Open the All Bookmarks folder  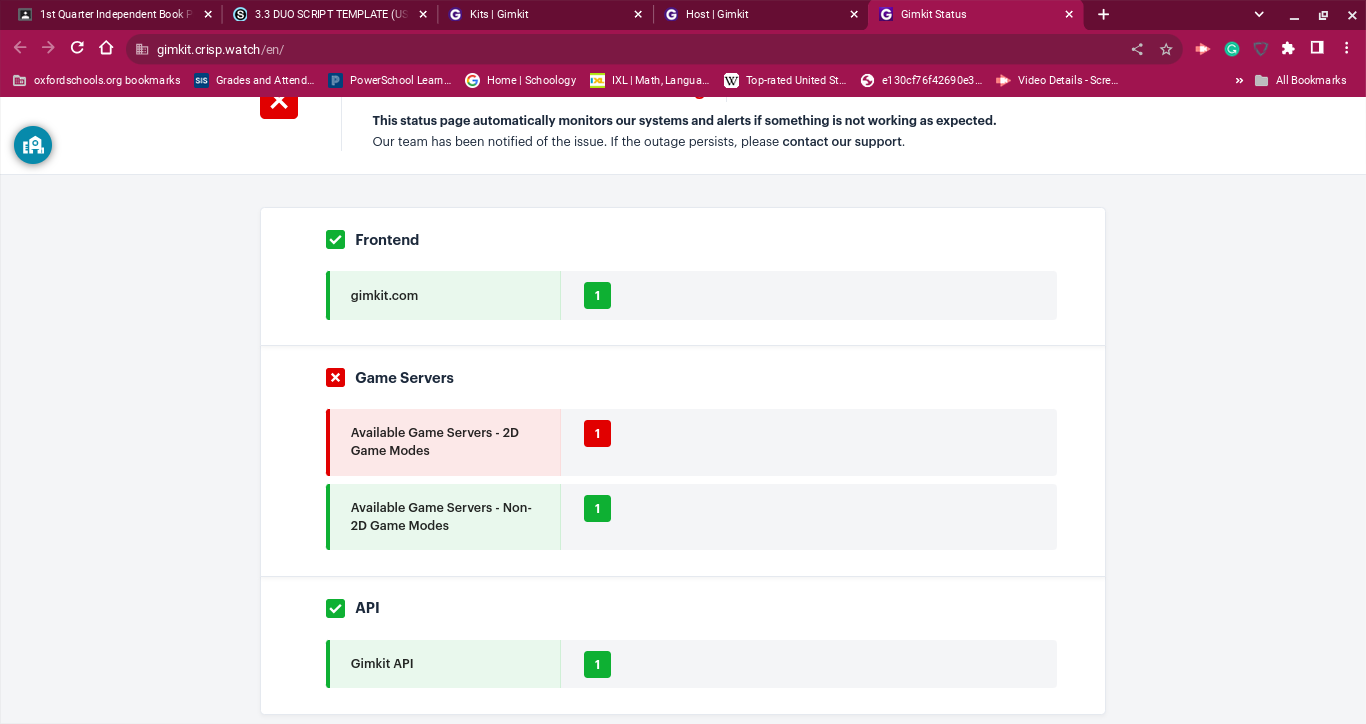coord(1300,80)
